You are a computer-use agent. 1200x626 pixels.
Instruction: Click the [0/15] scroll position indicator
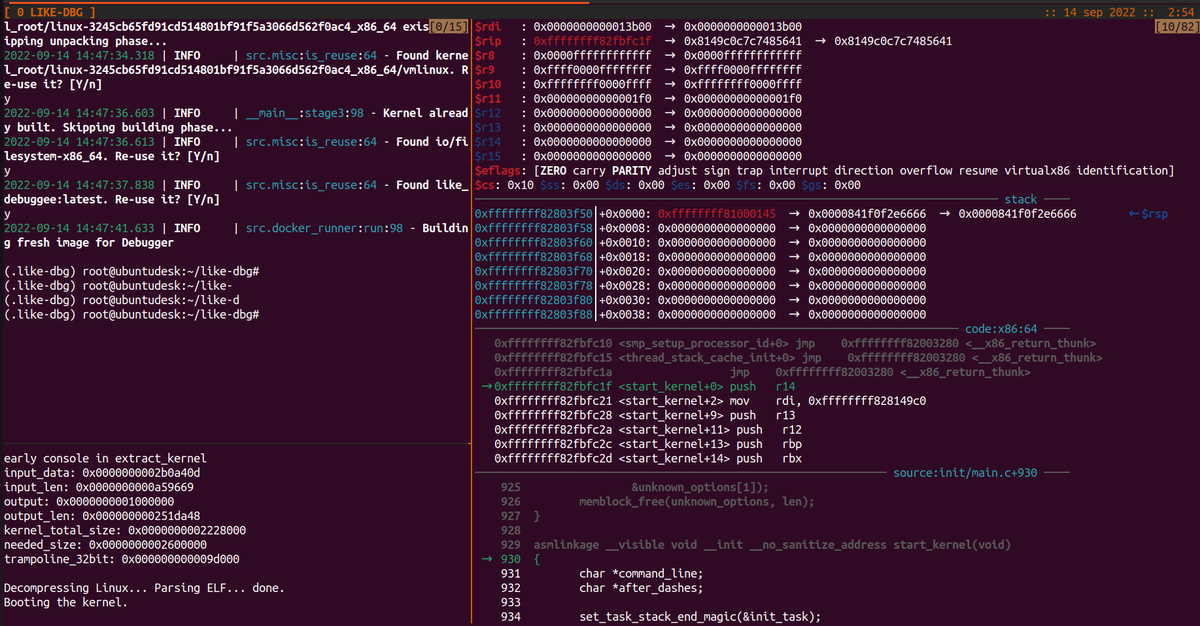449,25
